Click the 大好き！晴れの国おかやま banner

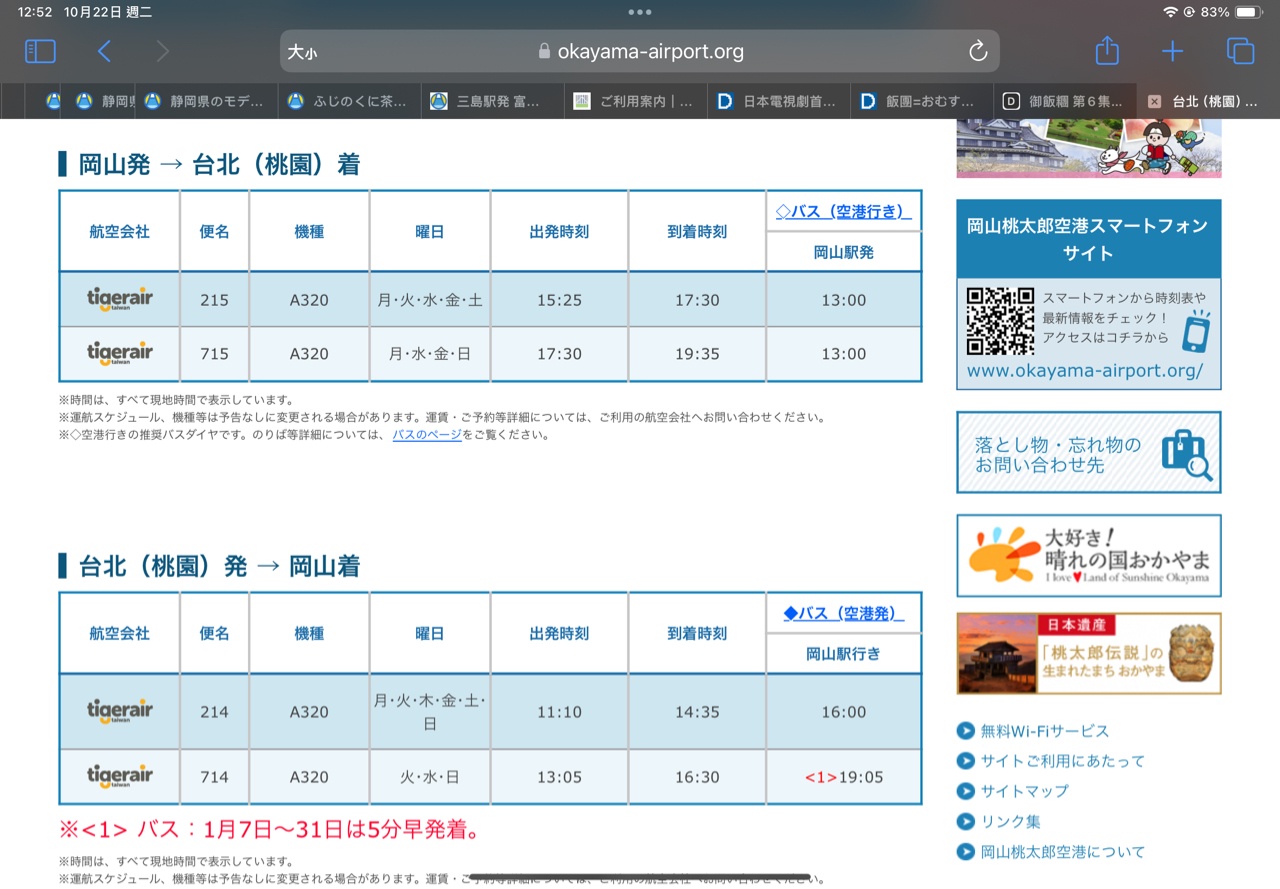click(1088, 555)
